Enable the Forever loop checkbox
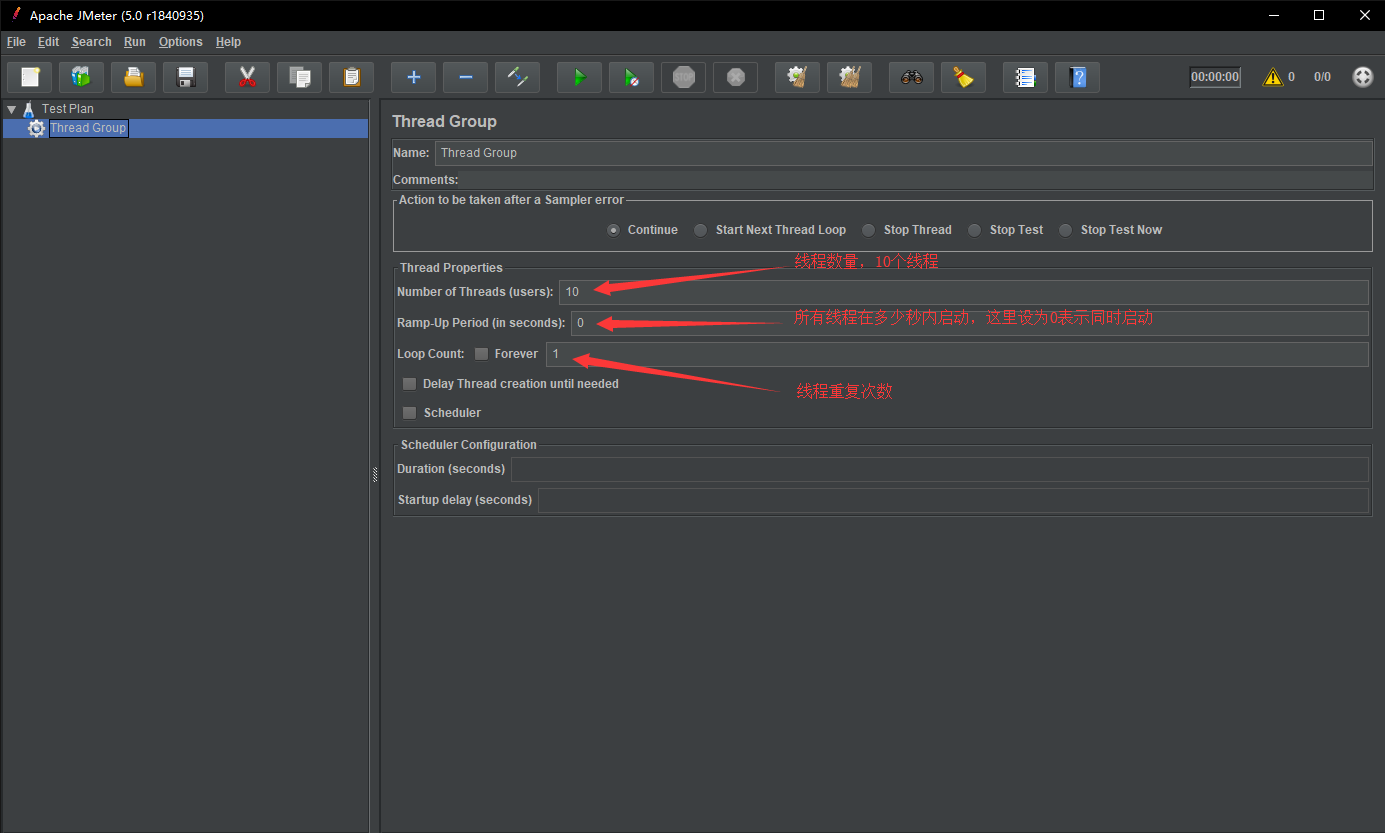The height and width of the screenshot is (833, 1385). (482, 354)
